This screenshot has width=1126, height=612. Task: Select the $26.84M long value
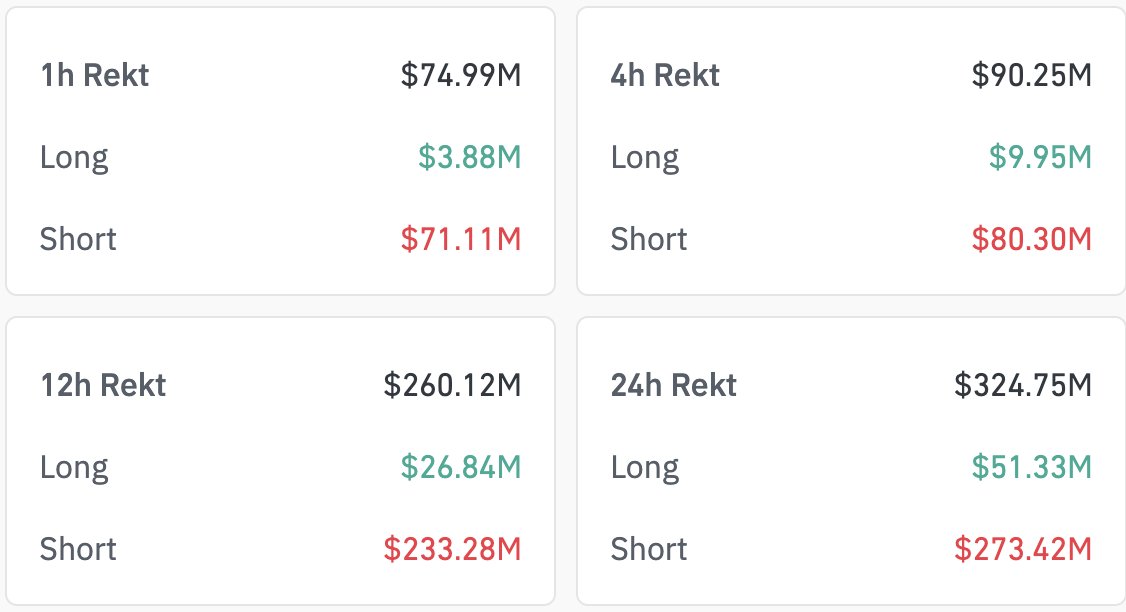(x=461, y=467)
